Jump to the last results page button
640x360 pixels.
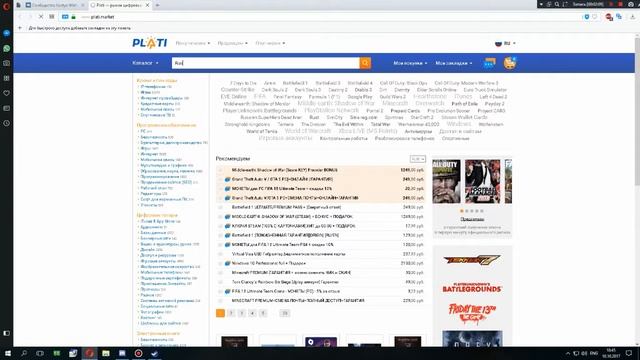[285, 313]
